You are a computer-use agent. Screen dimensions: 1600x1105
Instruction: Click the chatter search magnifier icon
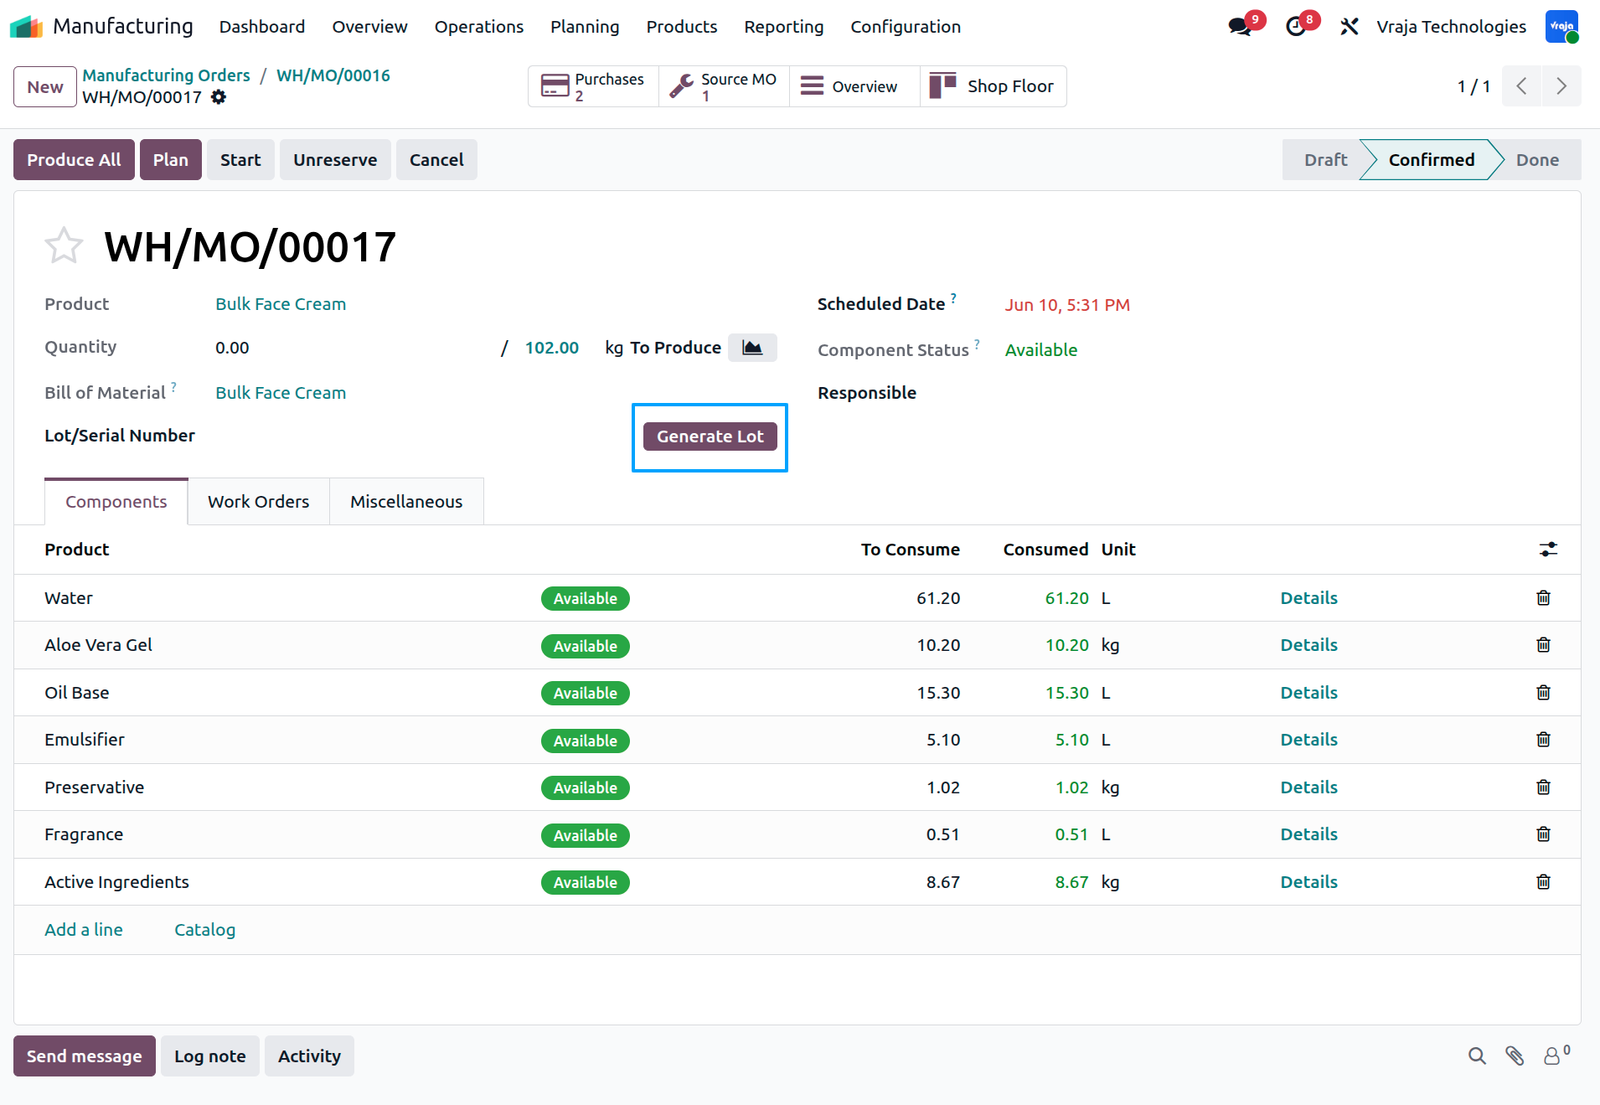[1477, 1056]
